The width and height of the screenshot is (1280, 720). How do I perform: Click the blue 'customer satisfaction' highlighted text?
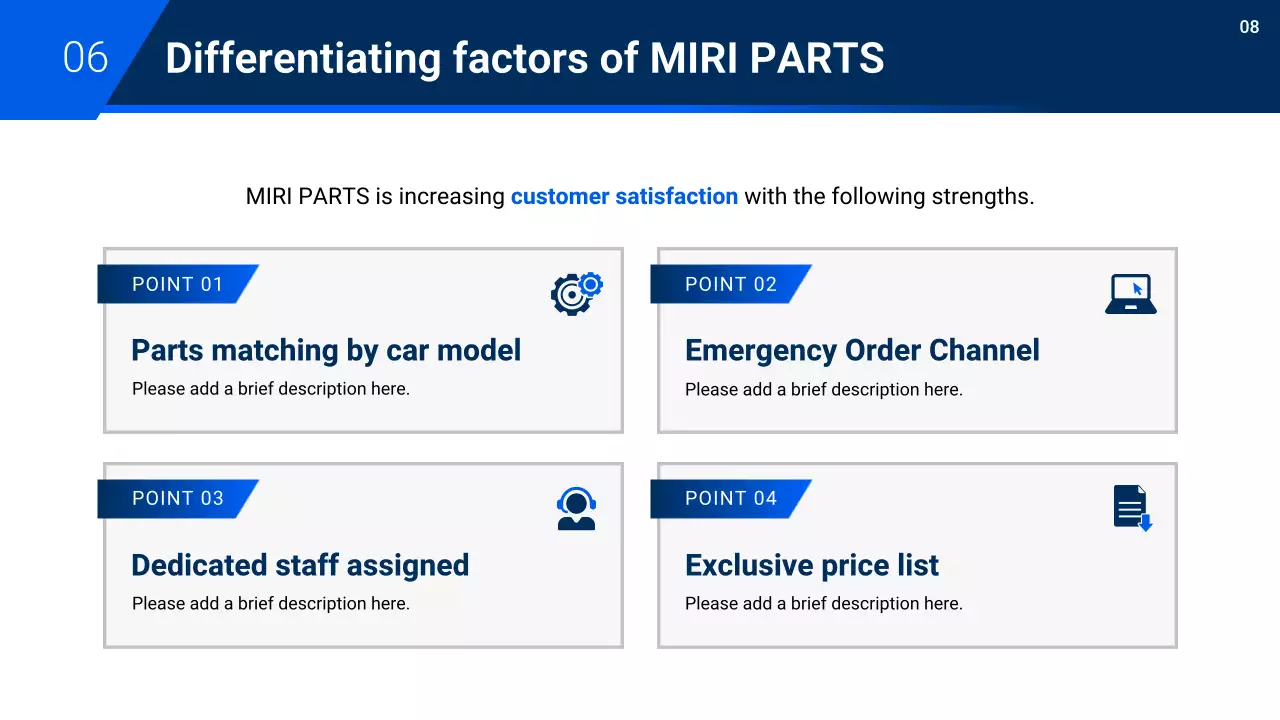pos(624,196)
